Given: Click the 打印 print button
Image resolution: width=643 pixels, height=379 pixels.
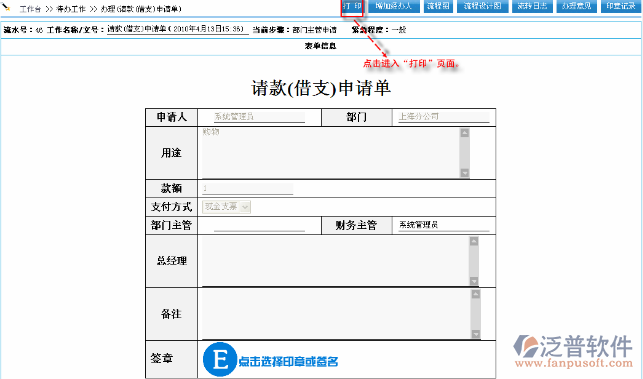Looking at the screenshot, I should [x=352, y=6].
